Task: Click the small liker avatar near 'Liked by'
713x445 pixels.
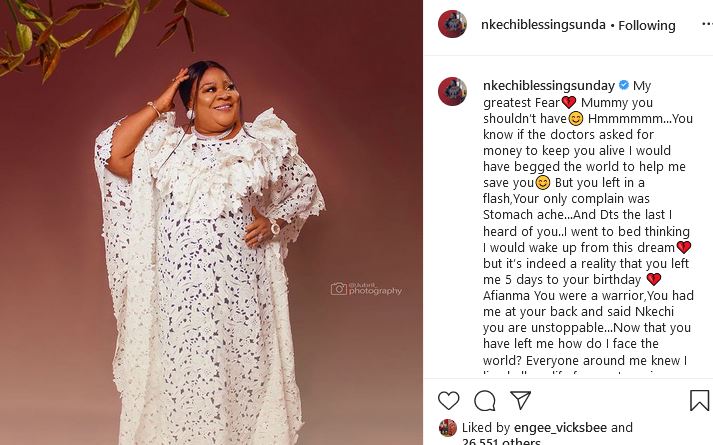Action: (x=447, y=428)
